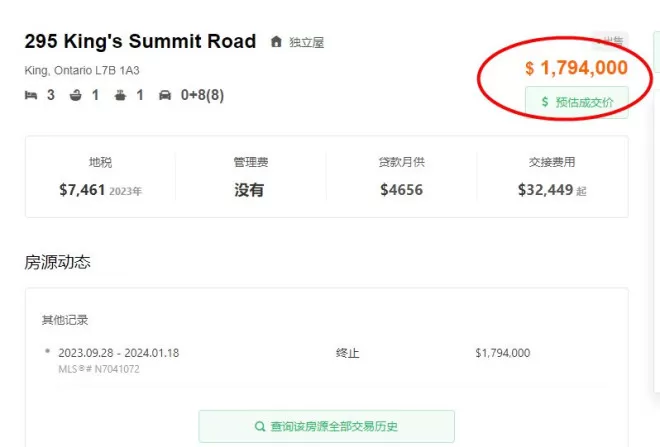This screenshot has height=447, width=660.
Task: Select 295 King's Summit Road title
Action: point(140,41)
